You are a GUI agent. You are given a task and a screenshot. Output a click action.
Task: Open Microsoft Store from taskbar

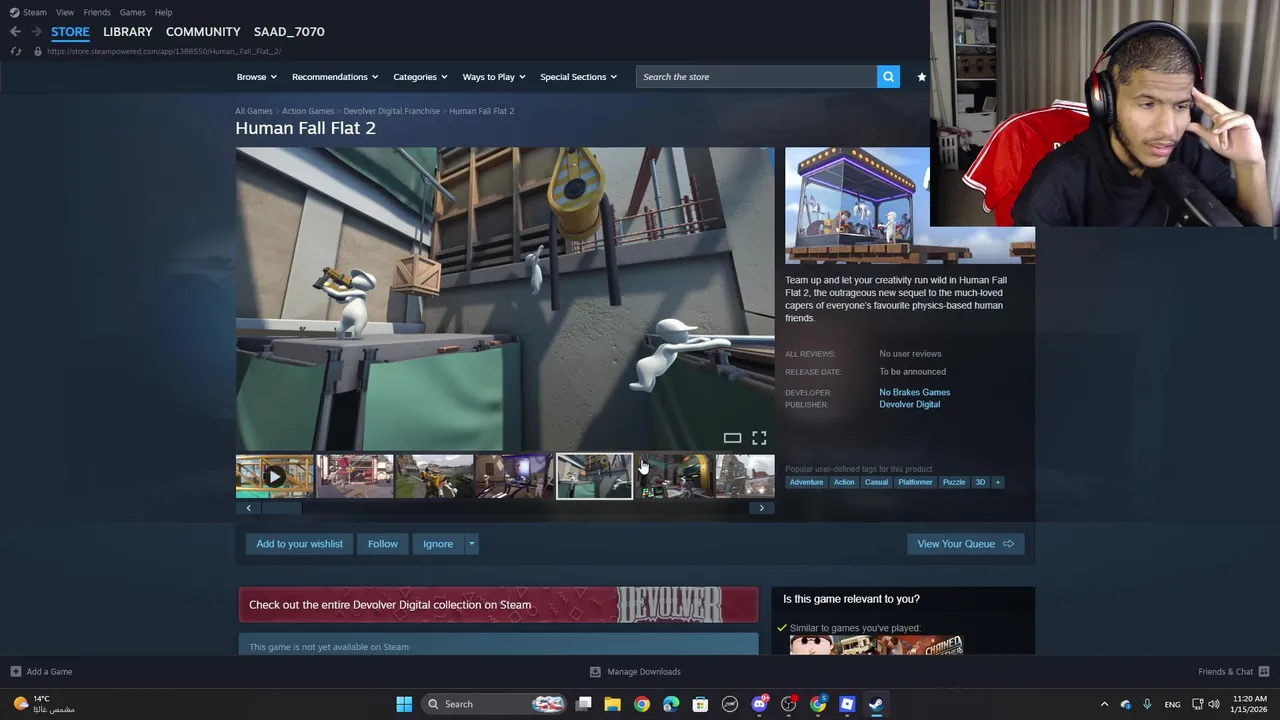pos(700,704)
